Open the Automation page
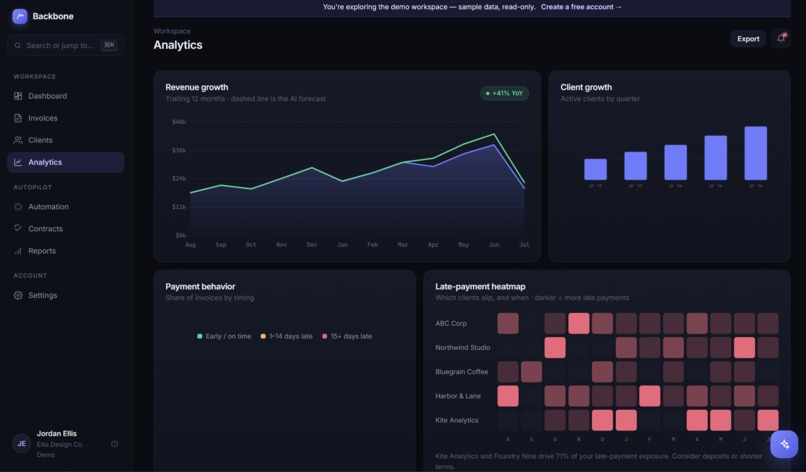The image size is (806, 472). click(x=66, y=207)
